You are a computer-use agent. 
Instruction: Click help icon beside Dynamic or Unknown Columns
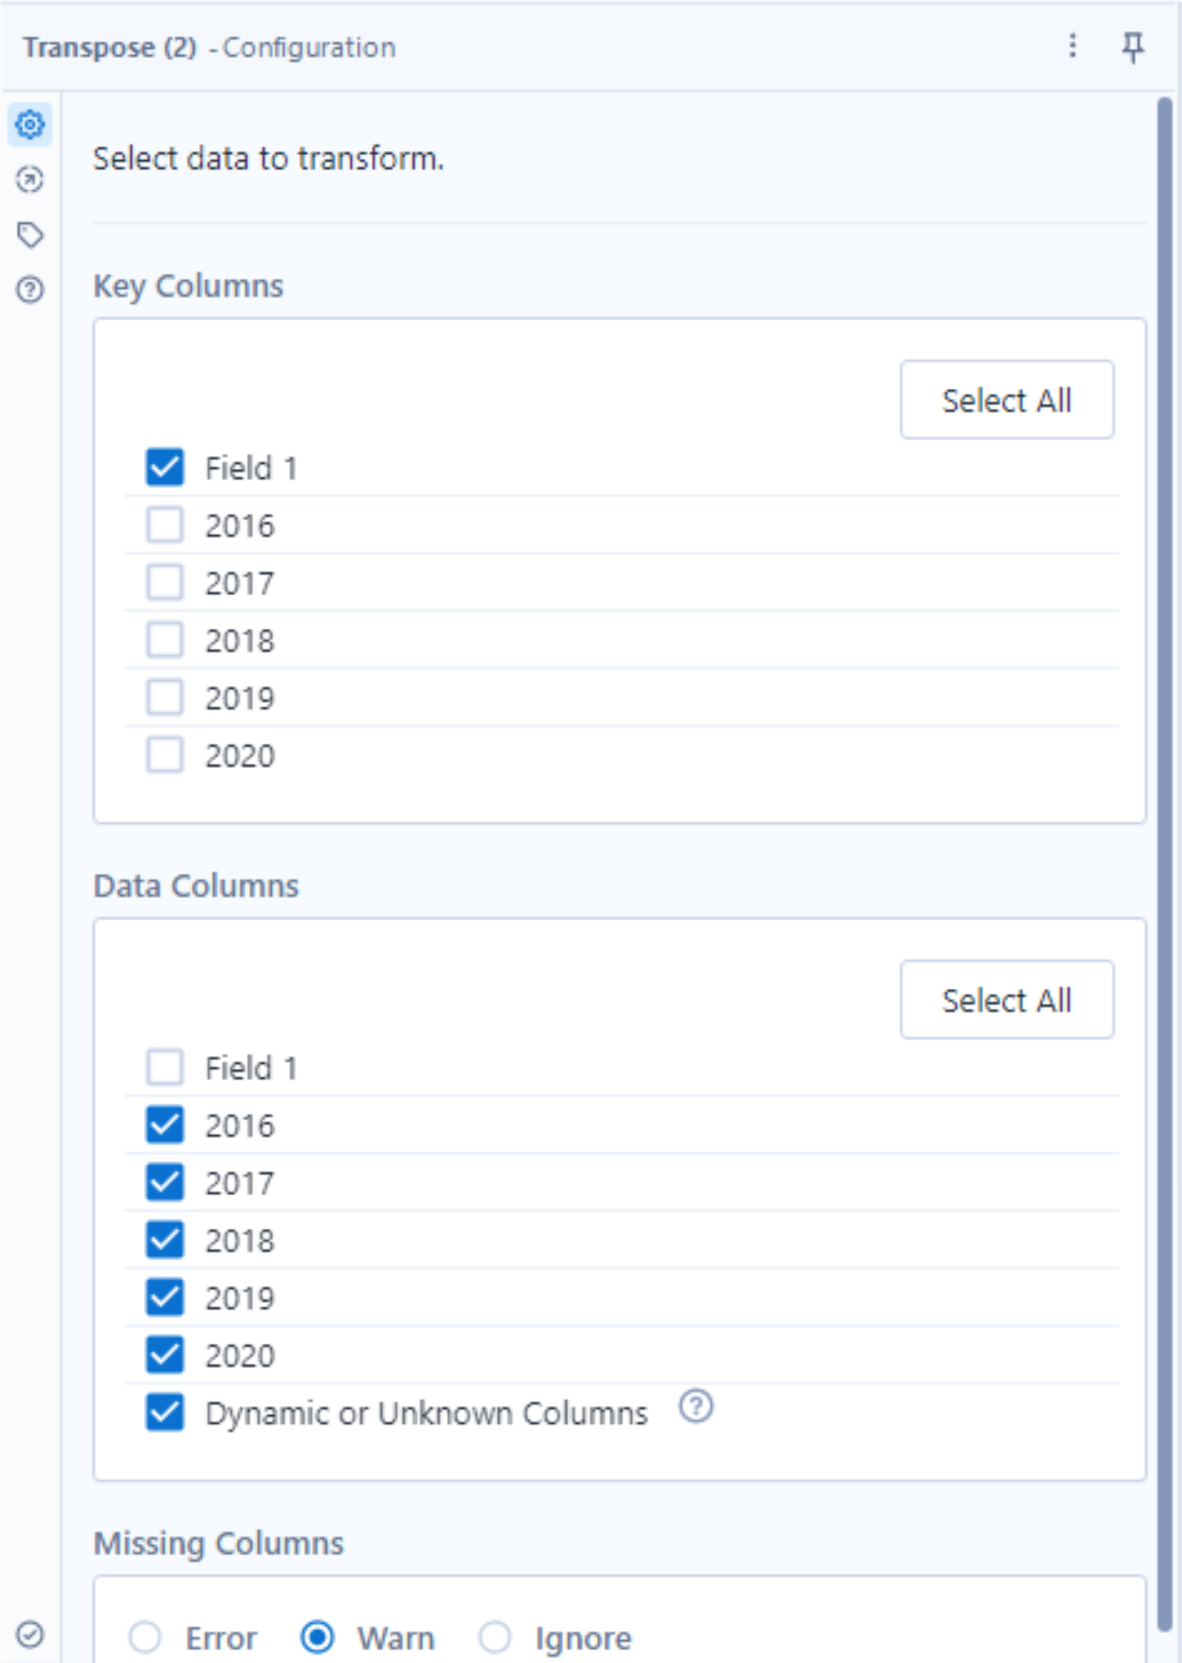point(696,1407)
